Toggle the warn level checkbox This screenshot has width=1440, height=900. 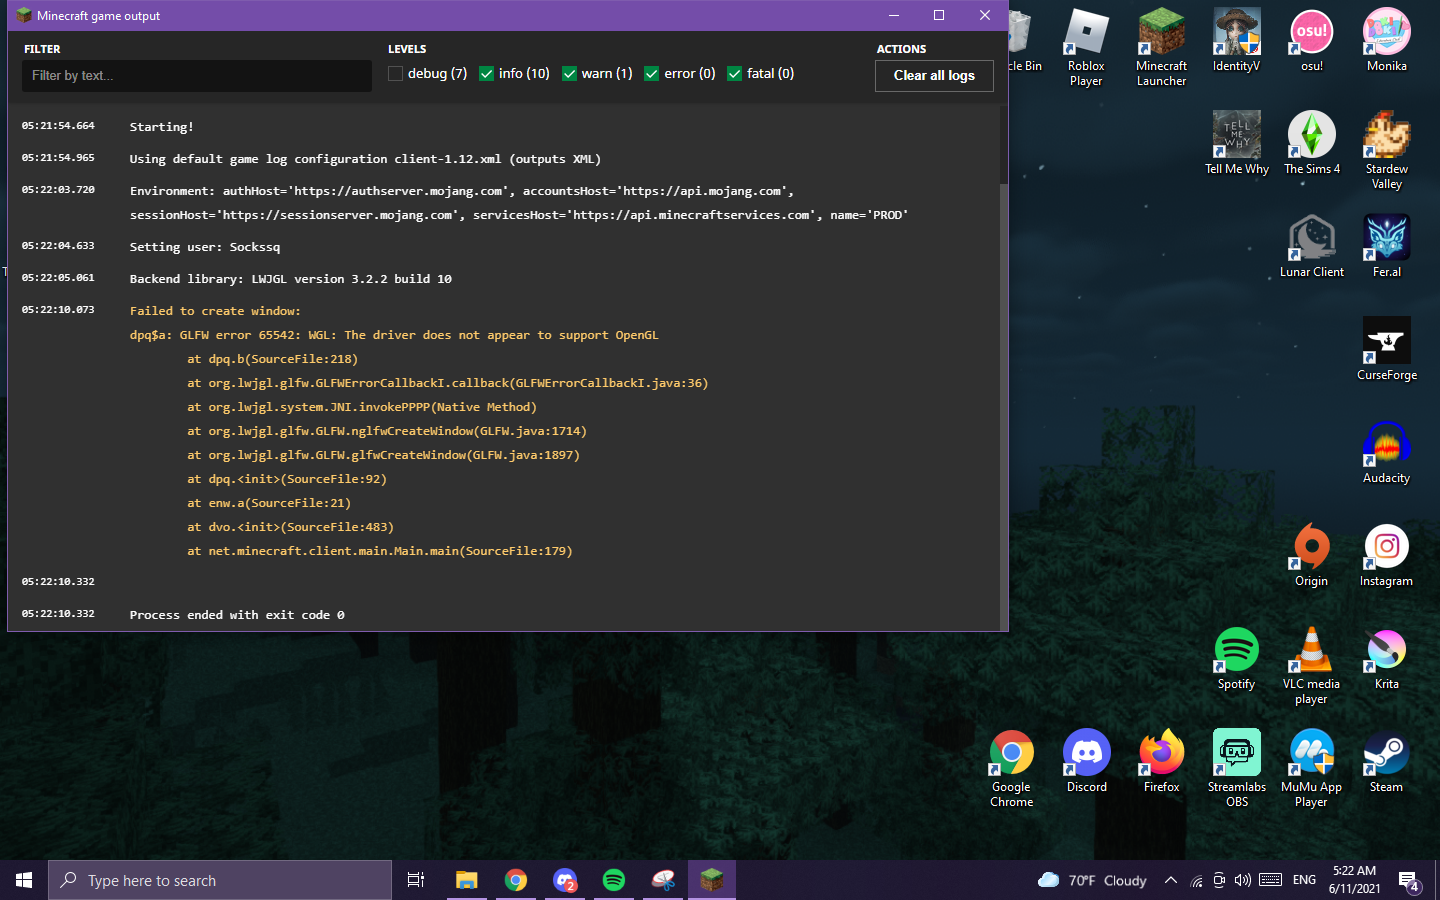(x=570, y=74)
